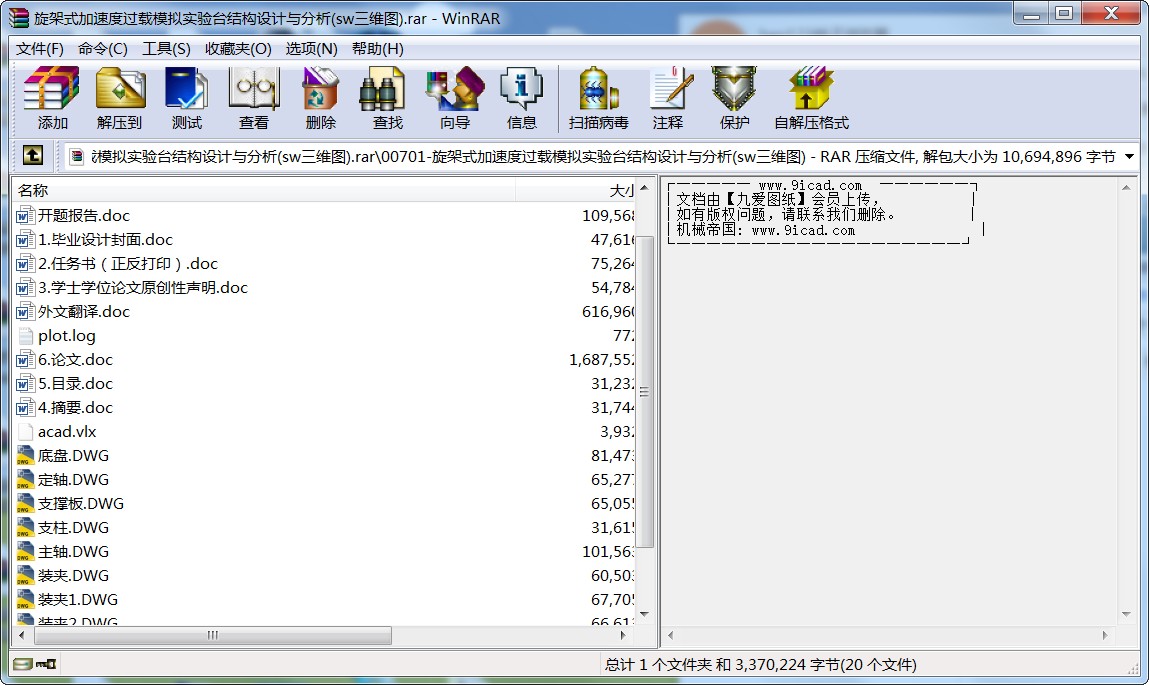
Task: Click the DWG icon beside 主轴.DWG
Action: (x=26, y=552)
